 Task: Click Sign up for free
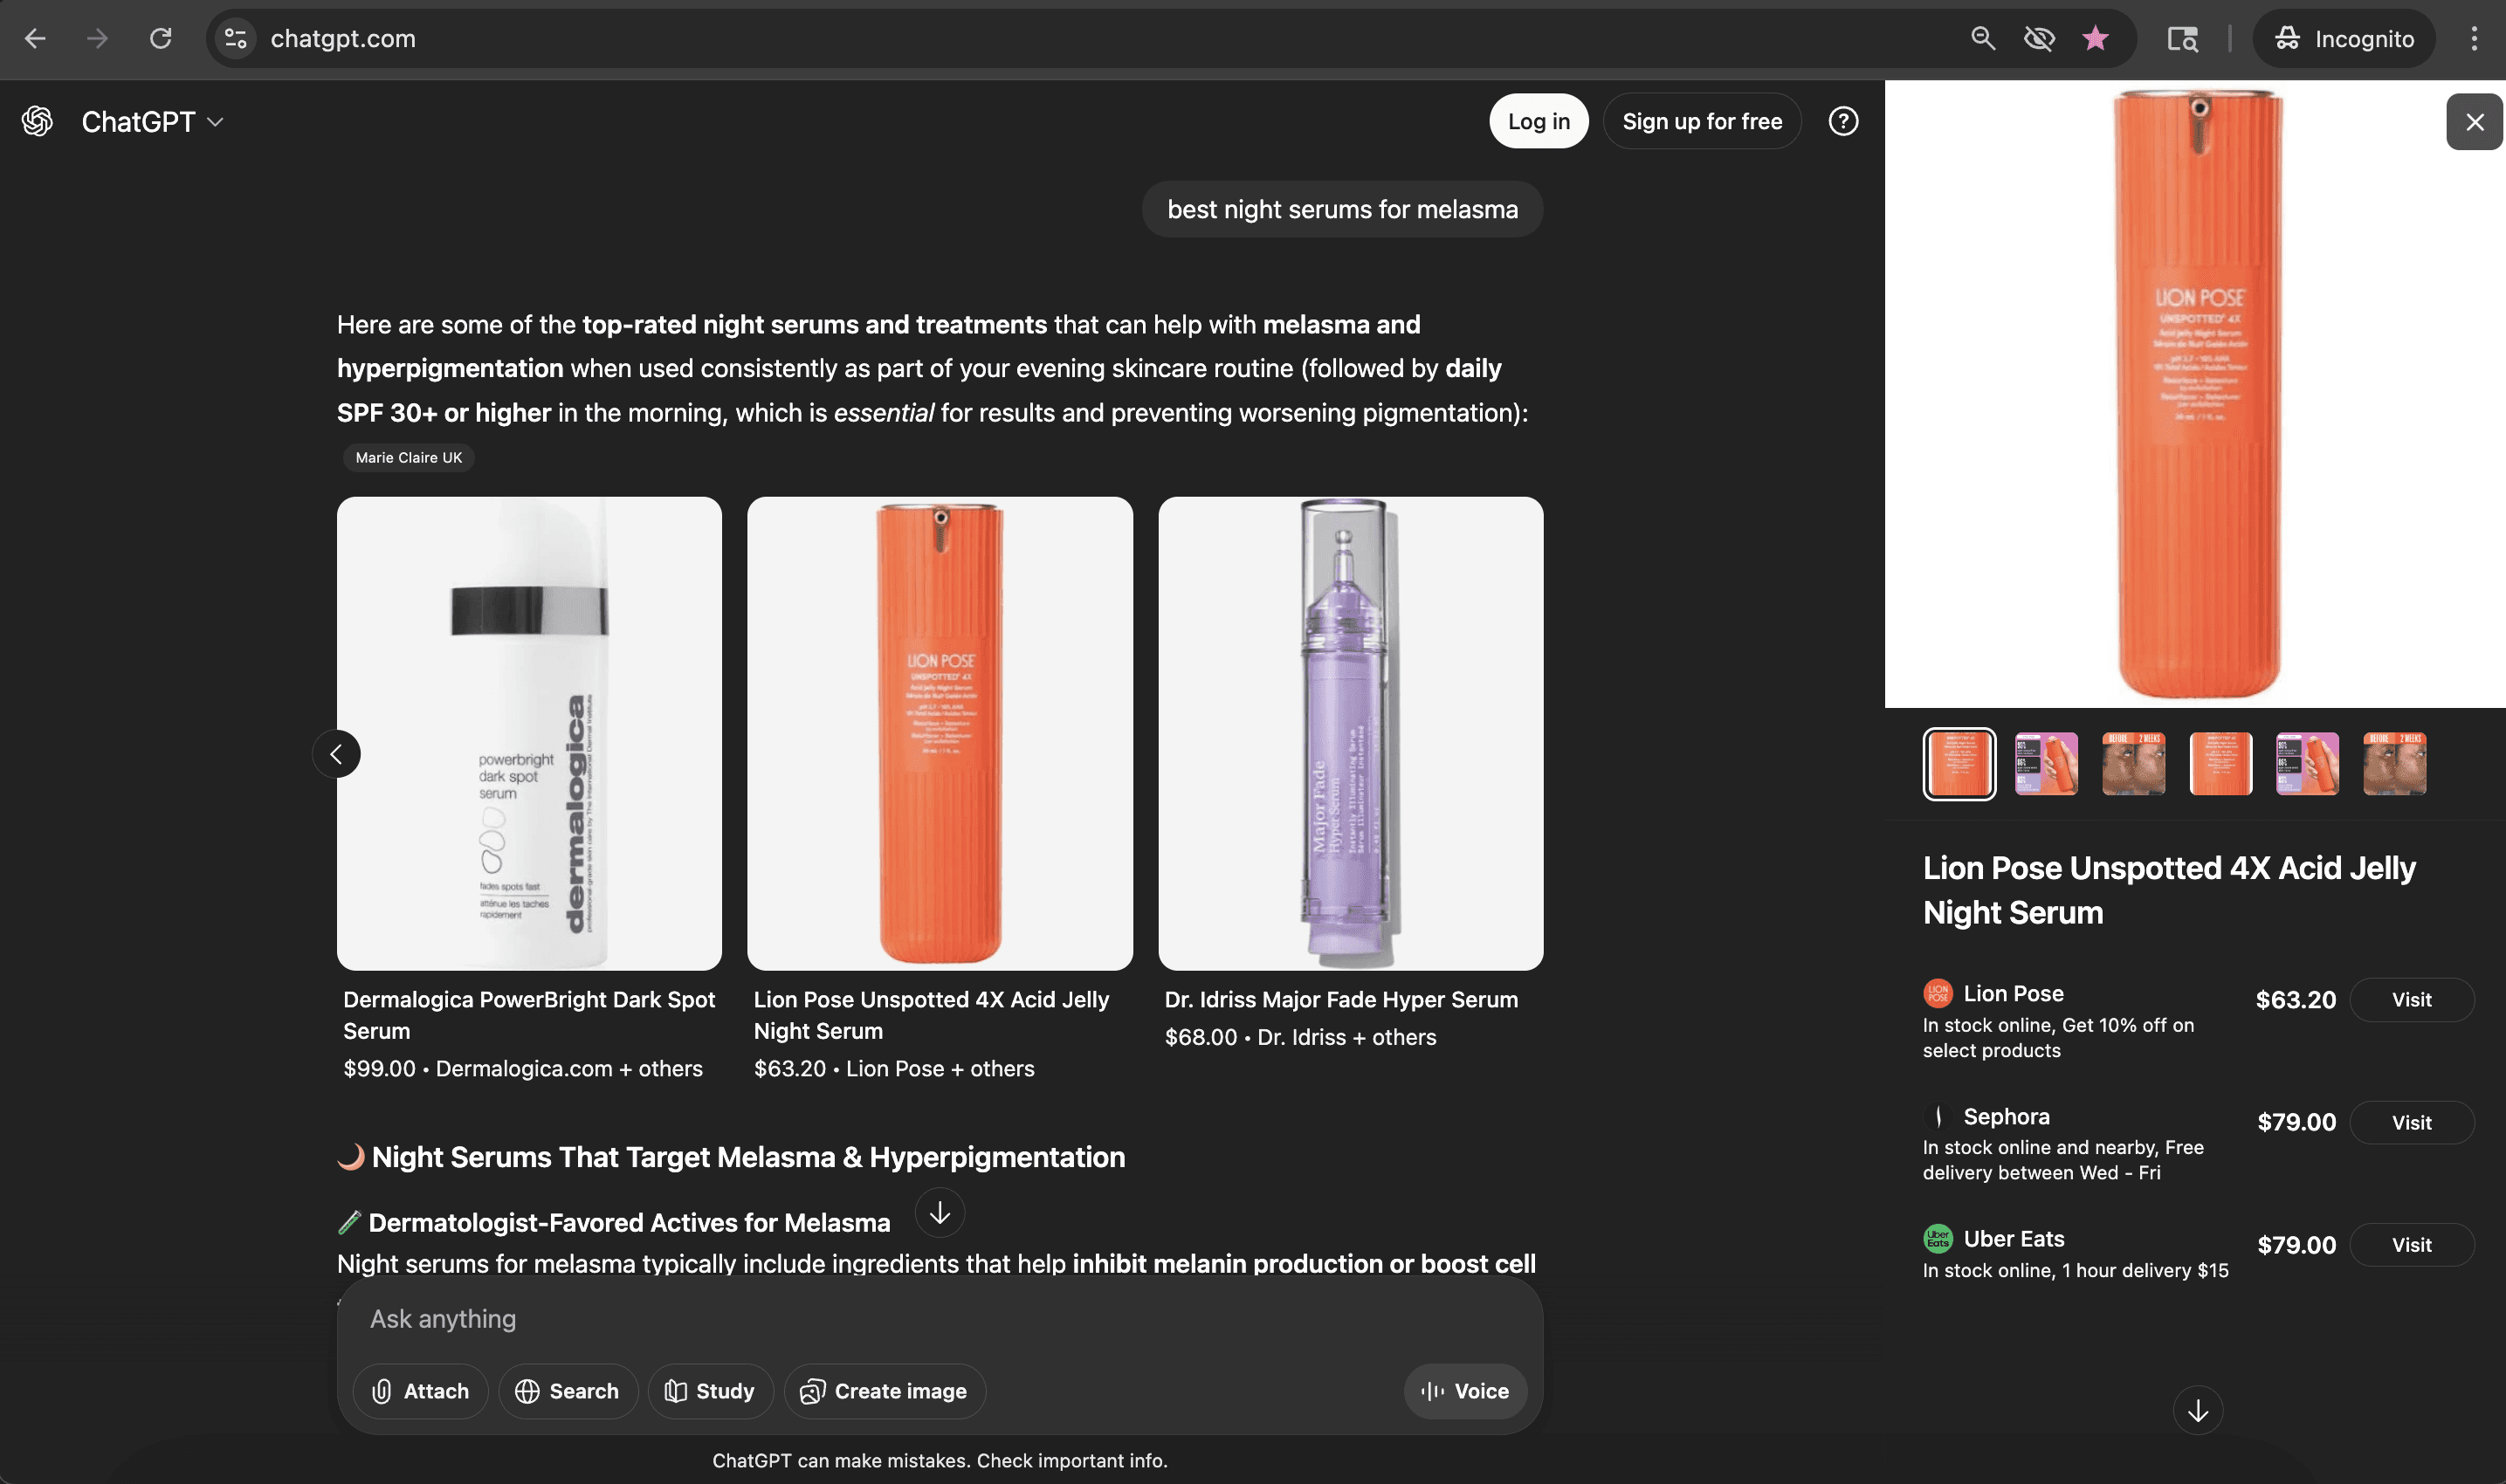click(x=1702, y=121)
